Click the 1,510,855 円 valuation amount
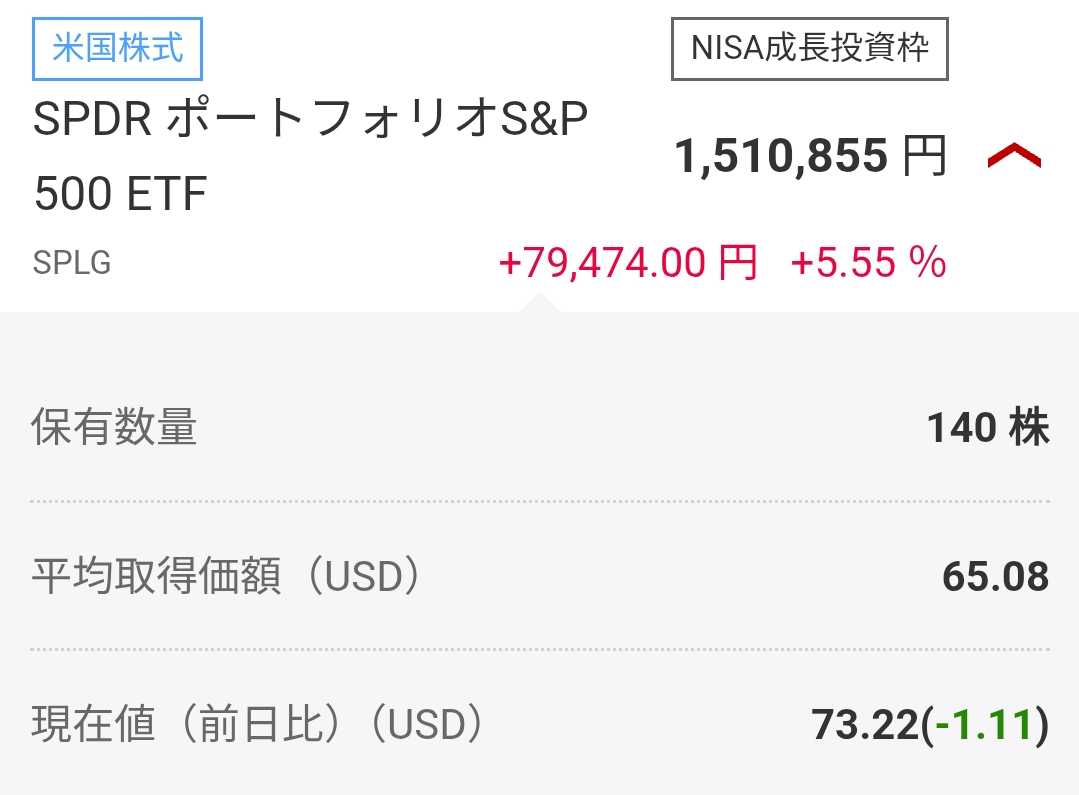 (781, 157)
